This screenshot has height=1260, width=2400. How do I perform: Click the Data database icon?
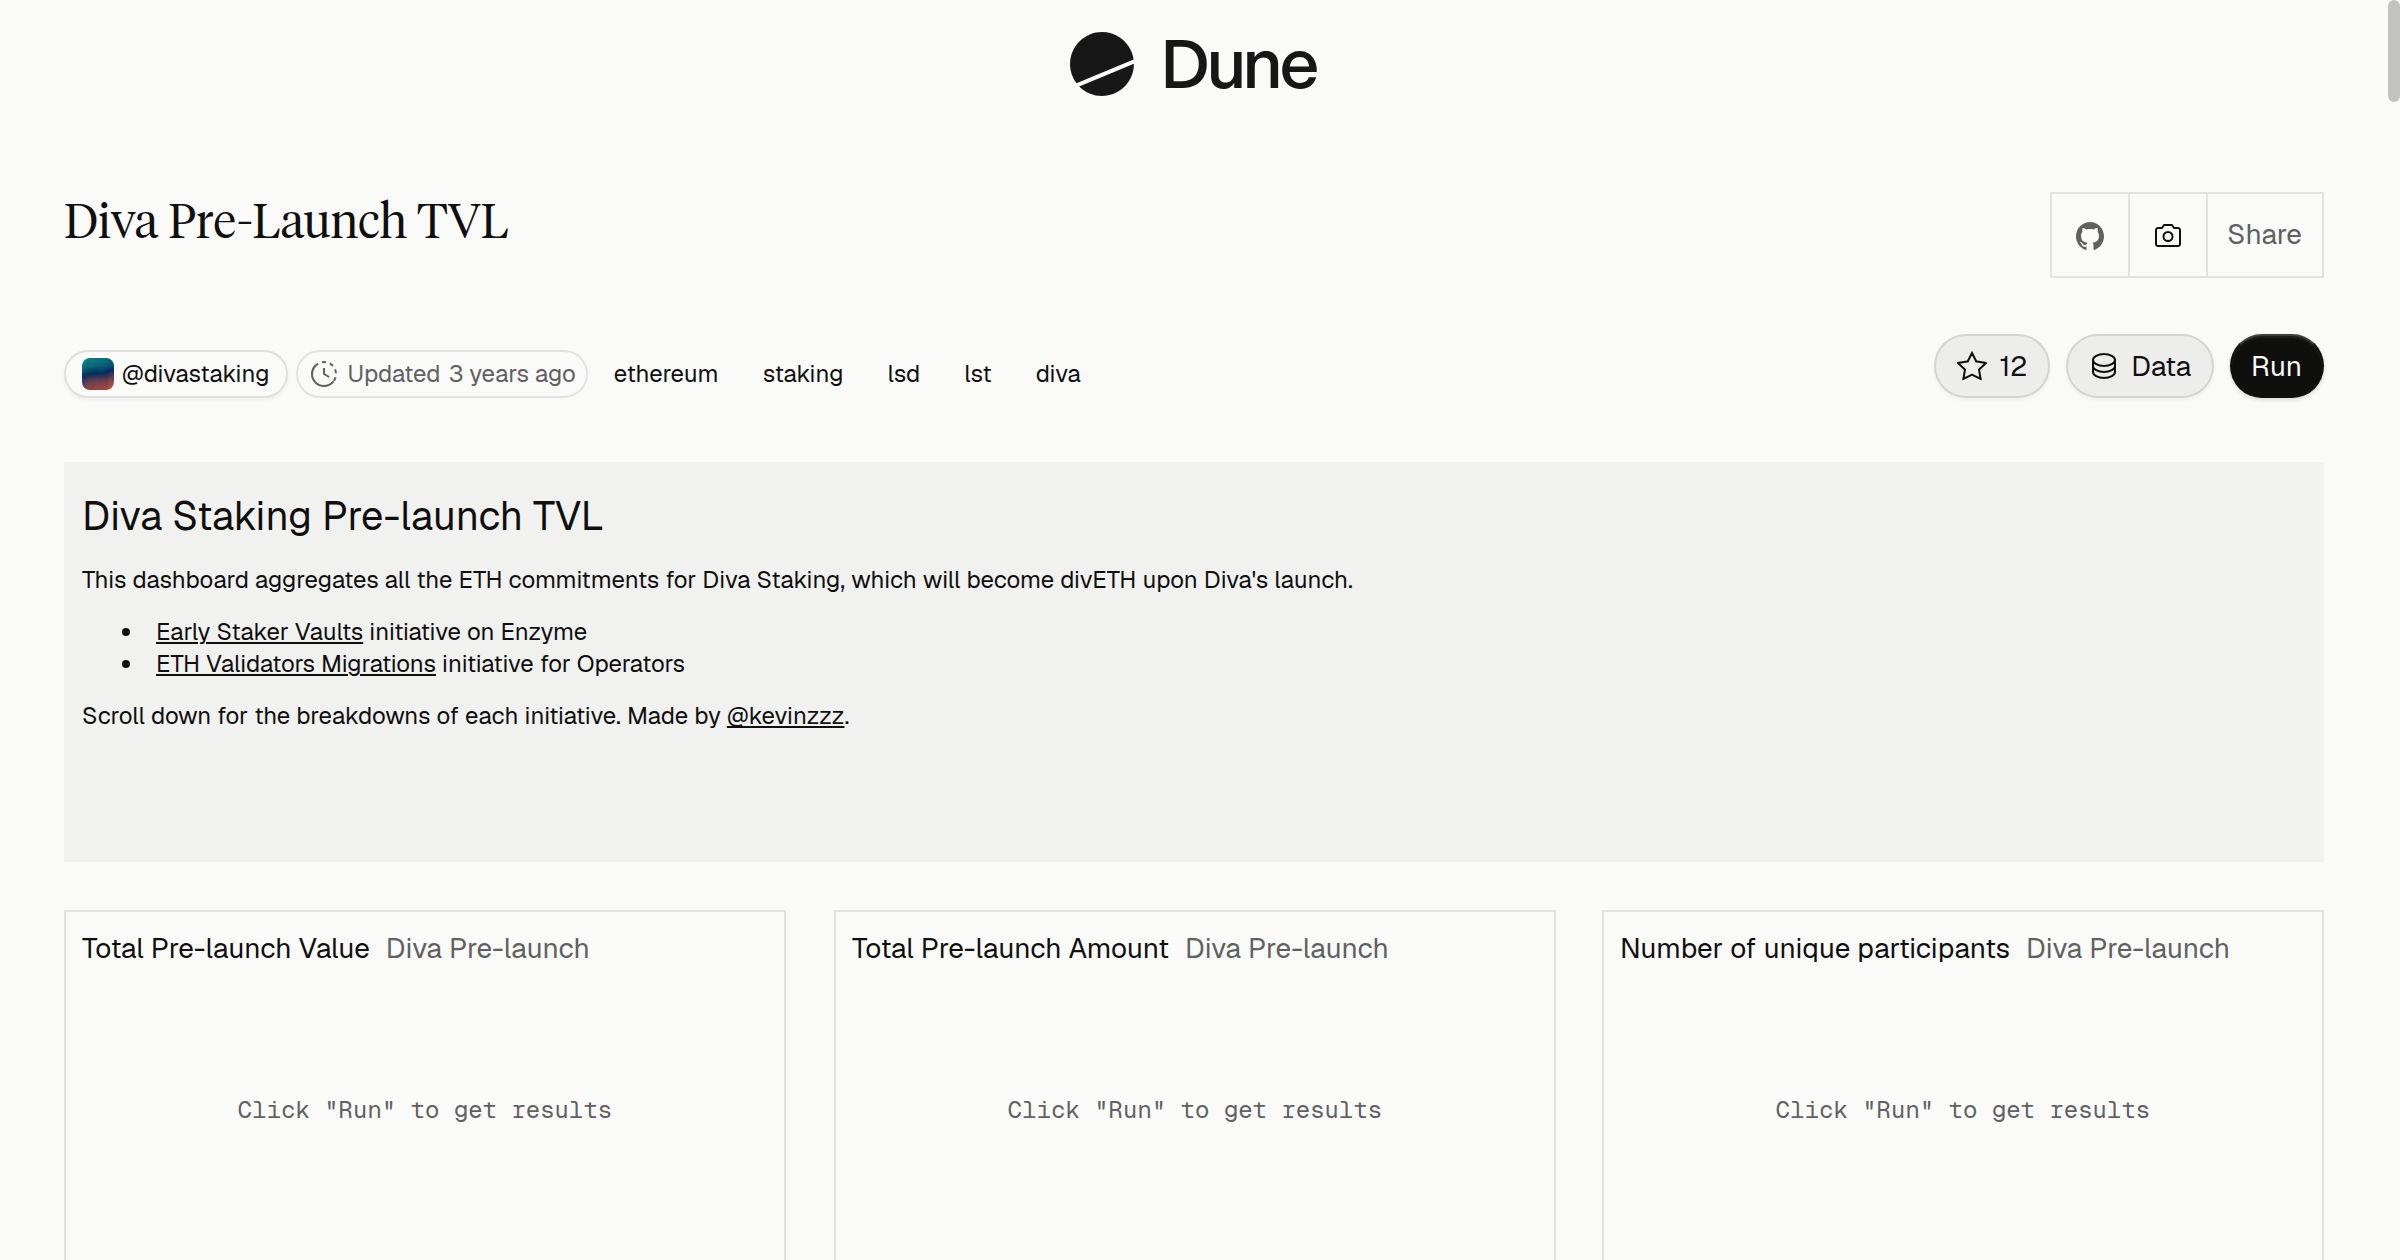click(x=2104, y=366)
